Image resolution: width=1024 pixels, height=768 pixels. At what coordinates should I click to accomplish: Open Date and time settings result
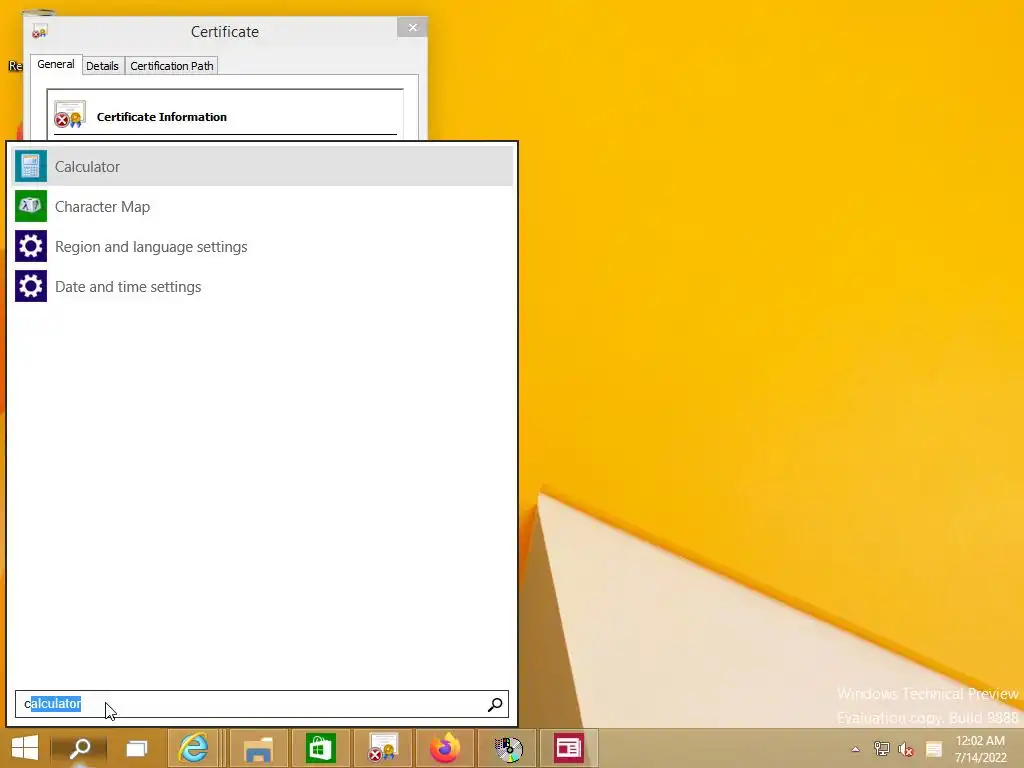point(262,287)
